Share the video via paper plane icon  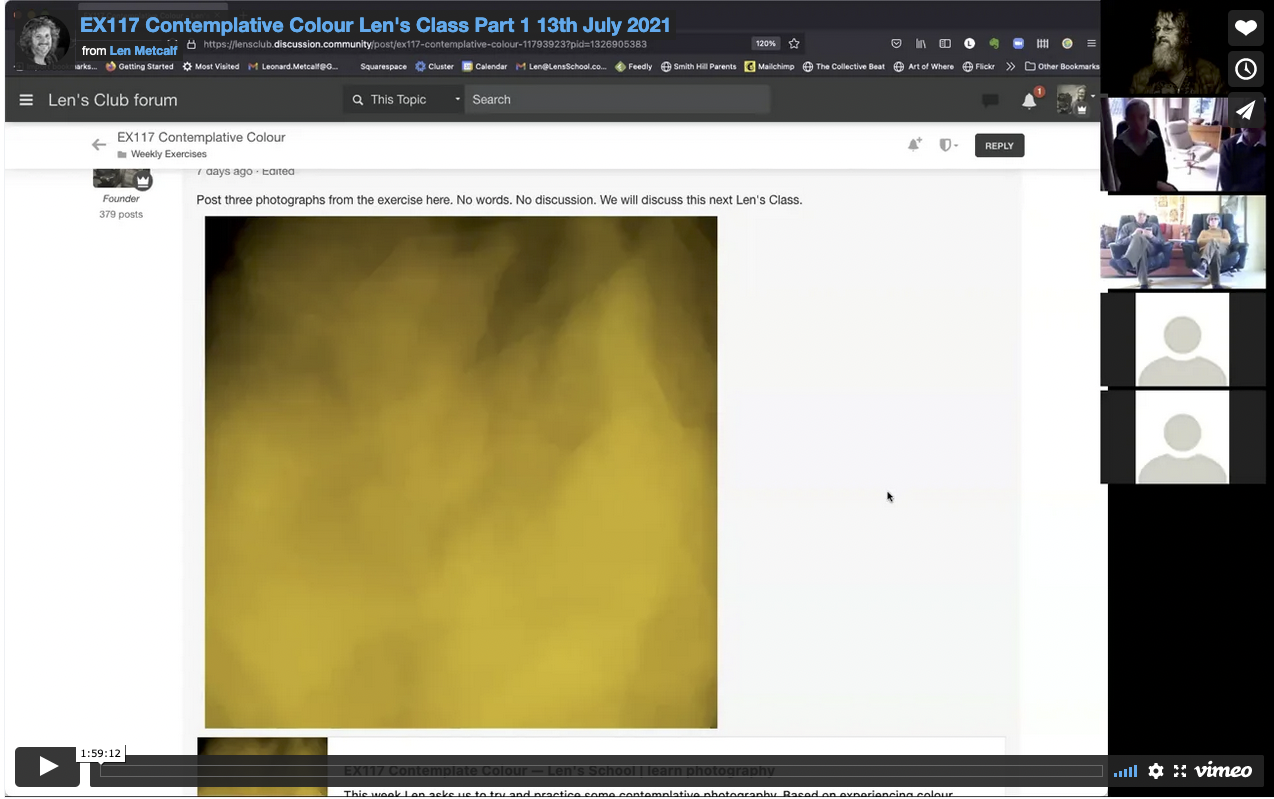click(1245, 110)
